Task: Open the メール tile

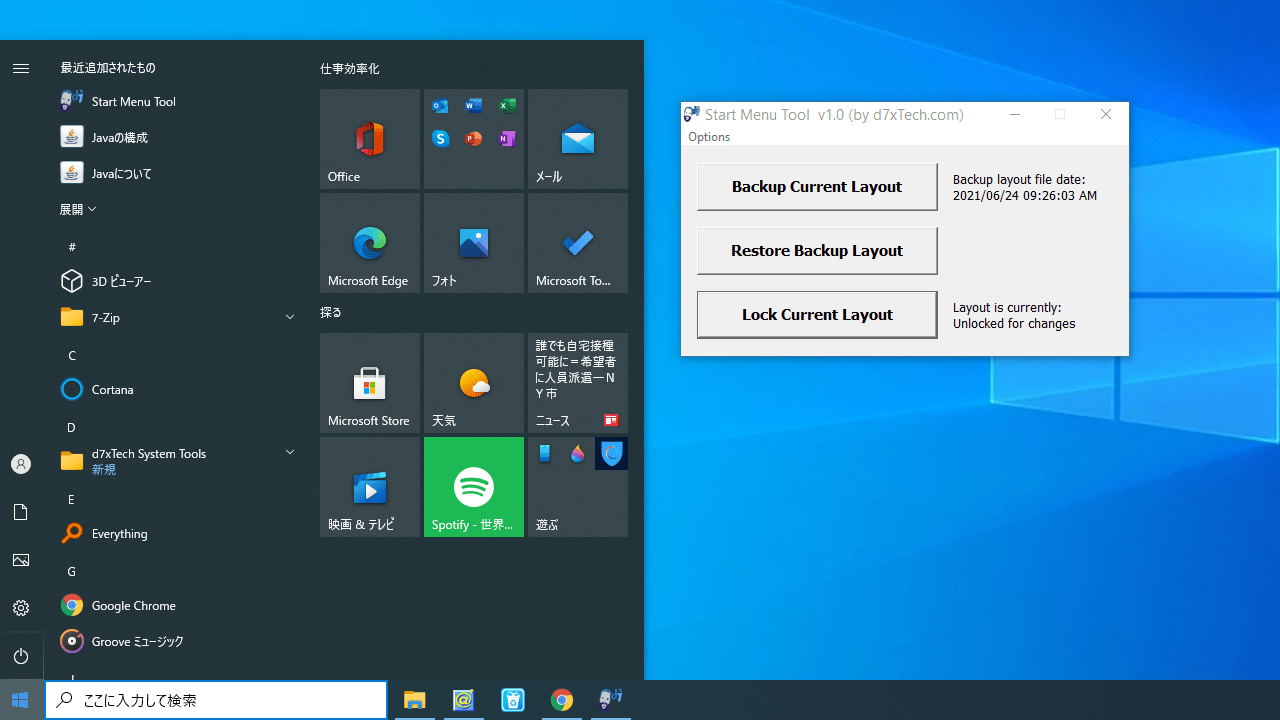Action: pos(578,139)
